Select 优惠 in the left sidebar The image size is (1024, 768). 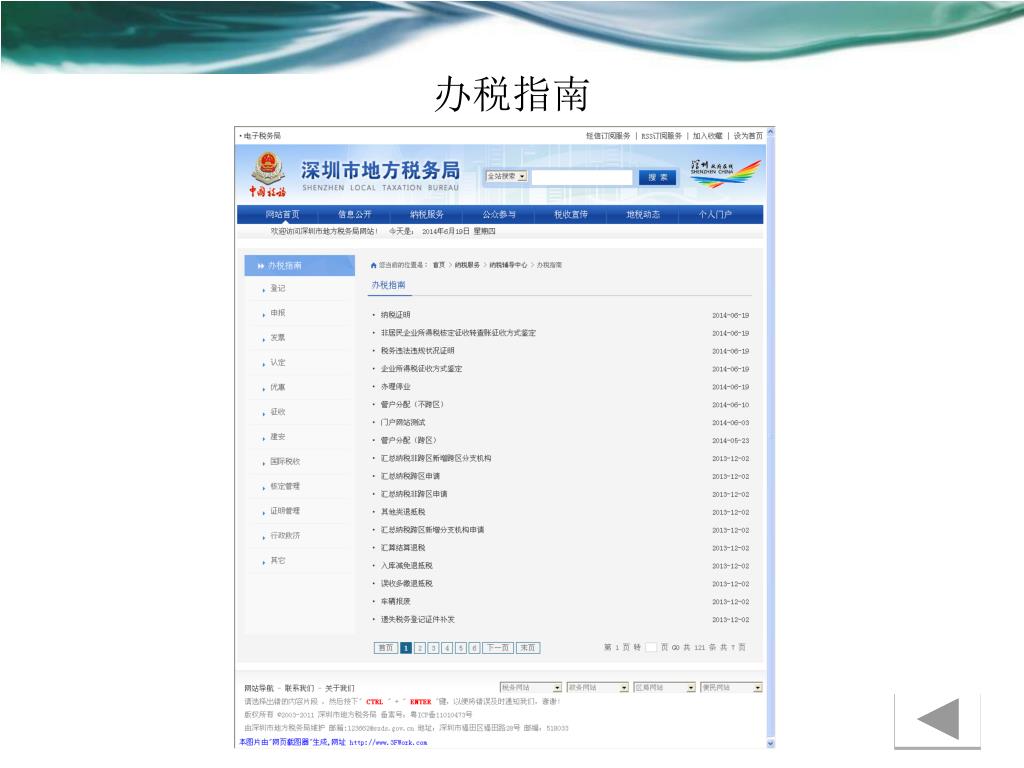click(x=278, y=387)
